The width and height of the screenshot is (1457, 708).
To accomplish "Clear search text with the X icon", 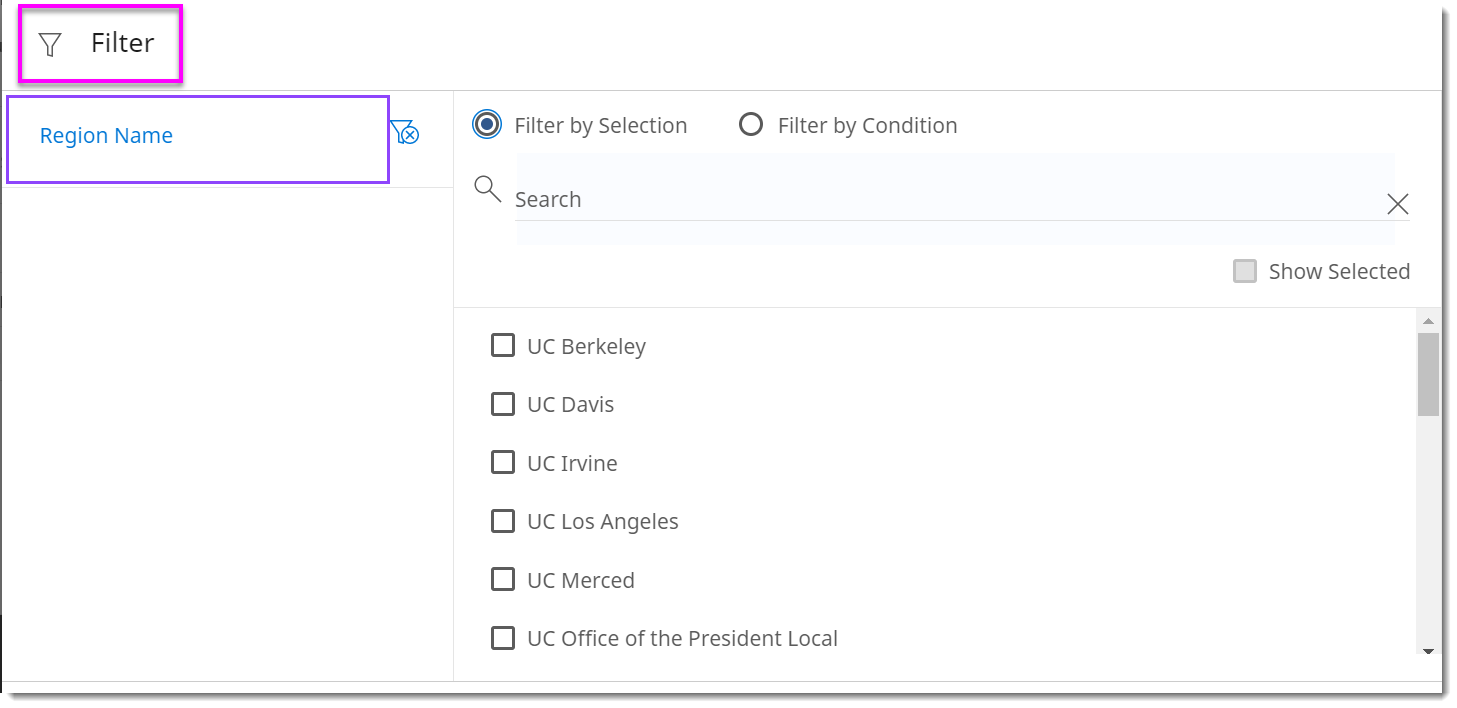I will (1398, 204).
